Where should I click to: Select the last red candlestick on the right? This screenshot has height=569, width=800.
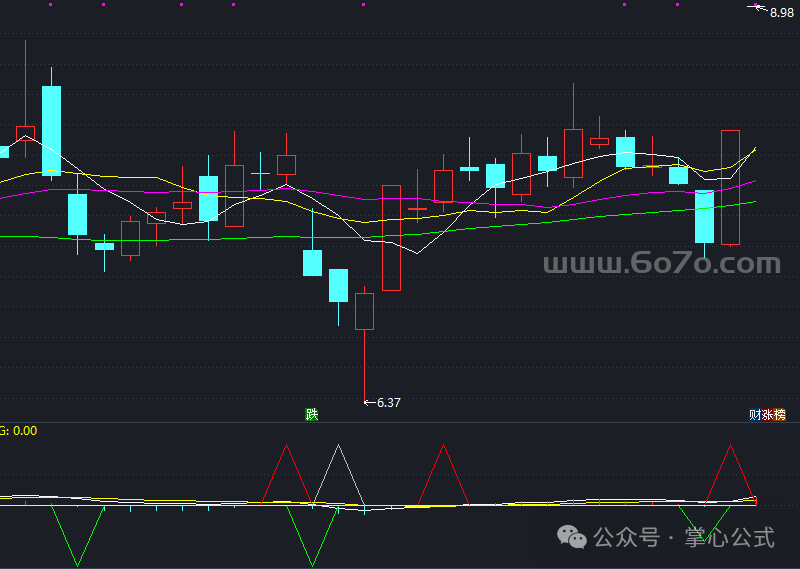pos(730,187)
